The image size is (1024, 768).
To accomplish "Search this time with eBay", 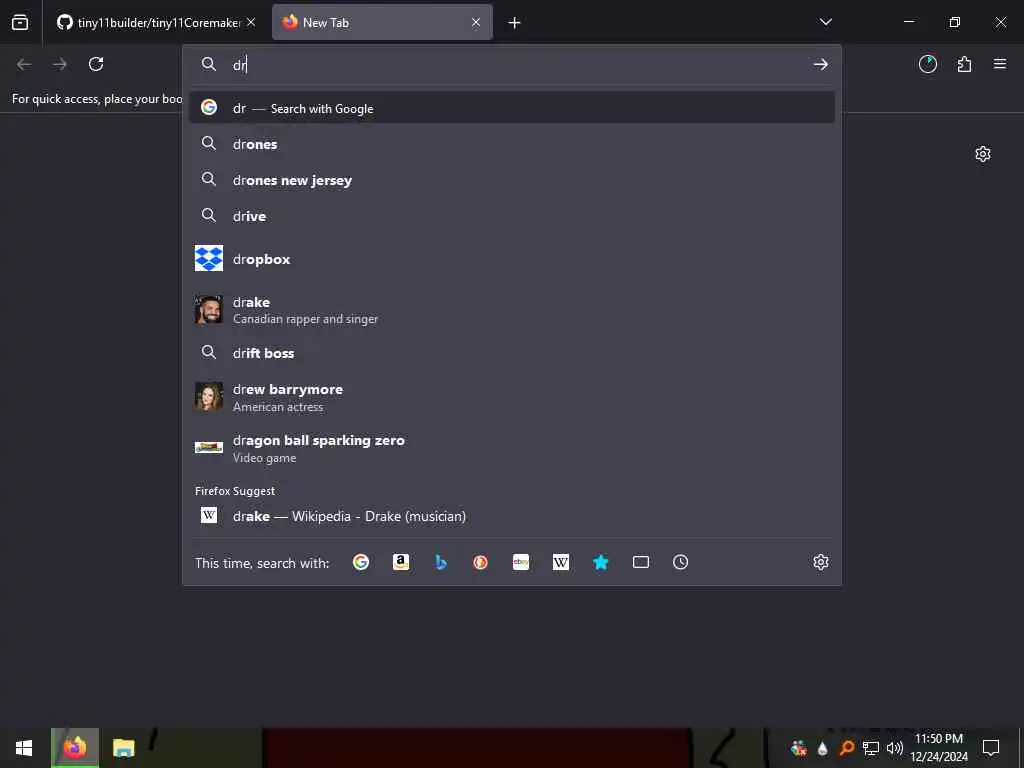I will point(521,562).
